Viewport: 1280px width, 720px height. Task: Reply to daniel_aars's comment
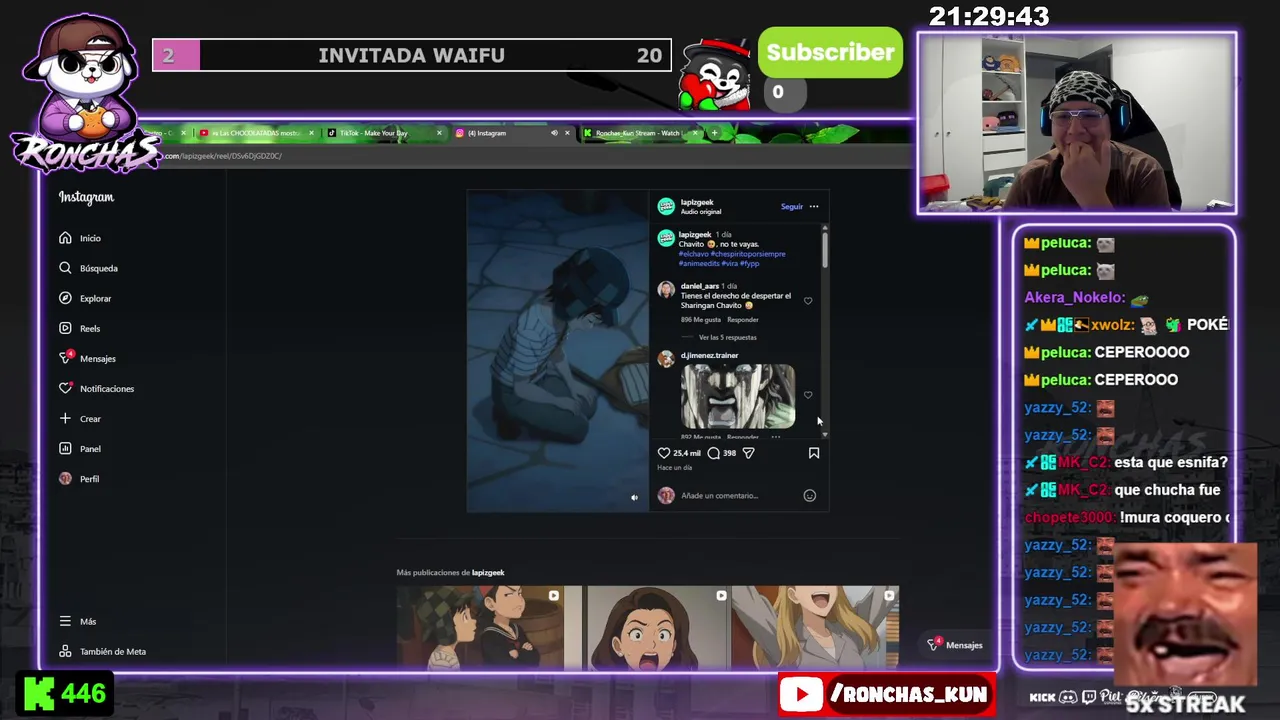tap(743, 319)
